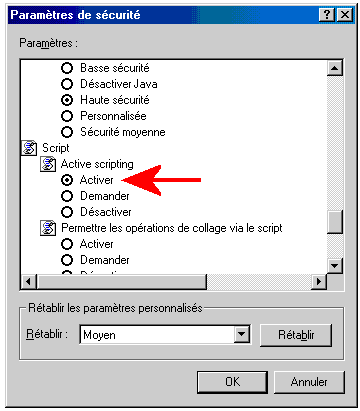Click the horizontal scrollbar left arrow
This screenshot has height=411, width=360.
click(x=28, y=282)
